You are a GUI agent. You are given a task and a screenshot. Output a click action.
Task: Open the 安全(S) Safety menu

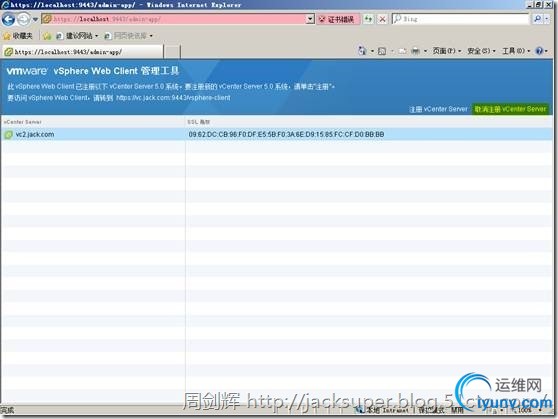point(481,51)
